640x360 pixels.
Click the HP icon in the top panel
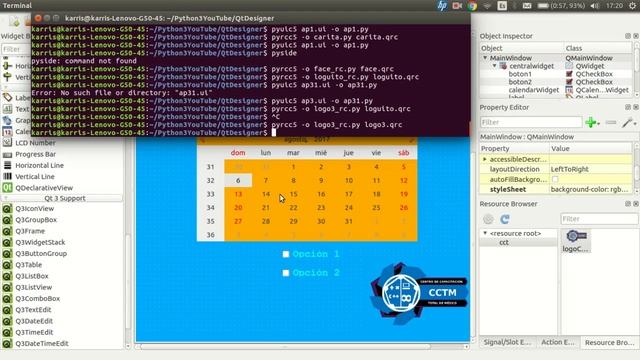click(x=442, y=6)
